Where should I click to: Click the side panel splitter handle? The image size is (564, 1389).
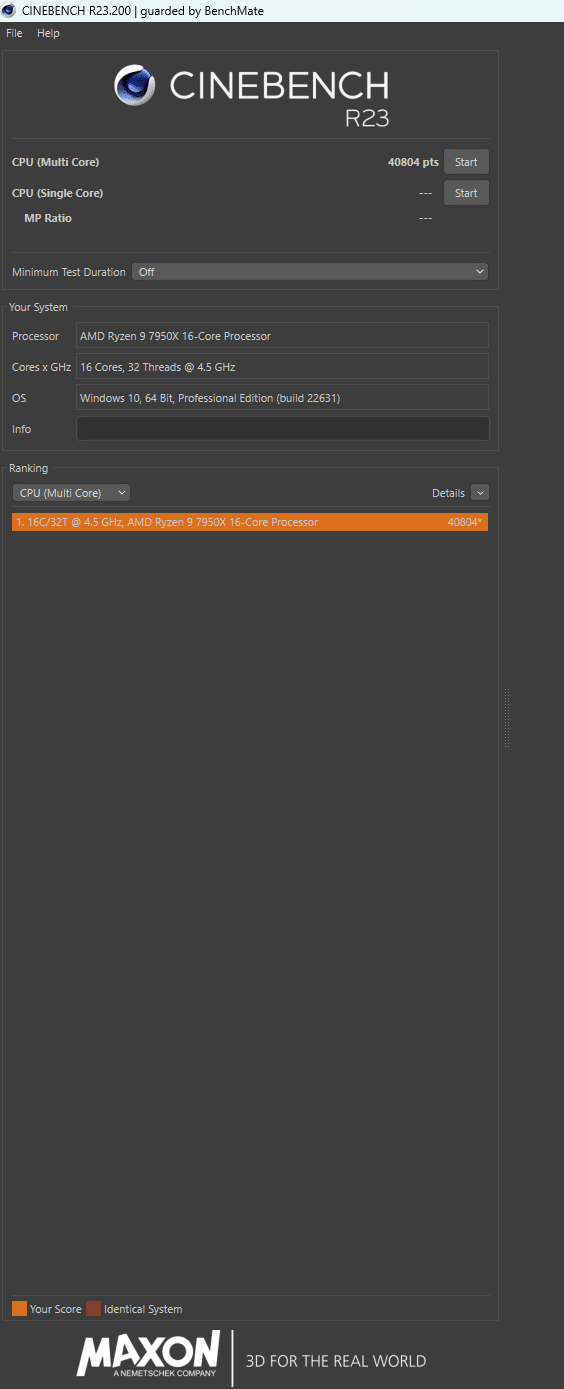tap(507, 717)
